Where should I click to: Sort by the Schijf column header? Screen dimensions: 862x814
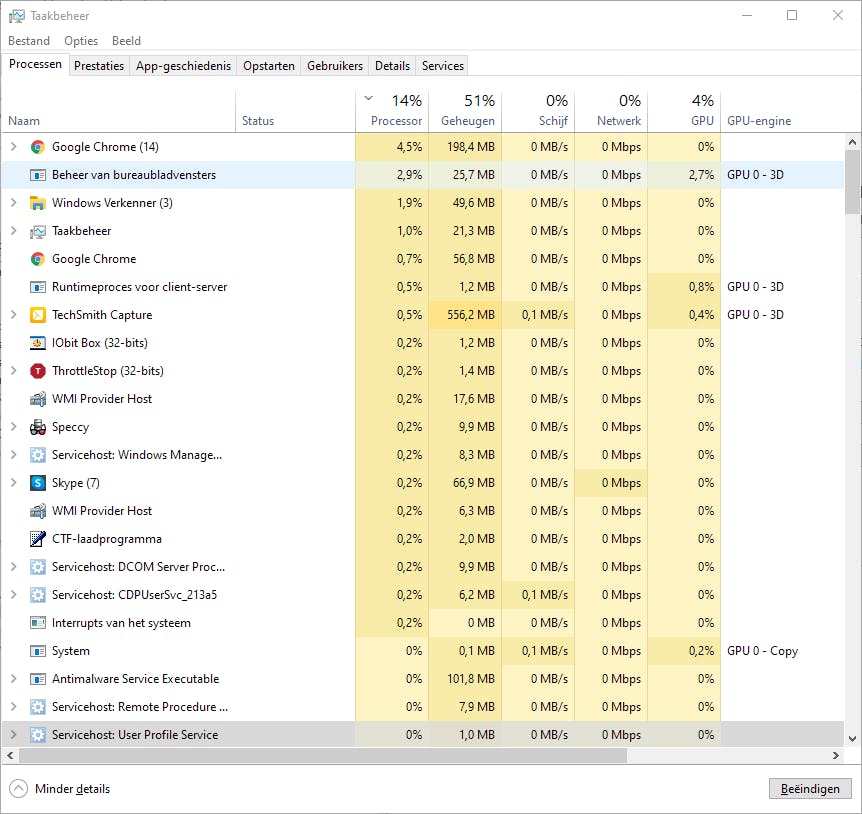pos(538,112)
